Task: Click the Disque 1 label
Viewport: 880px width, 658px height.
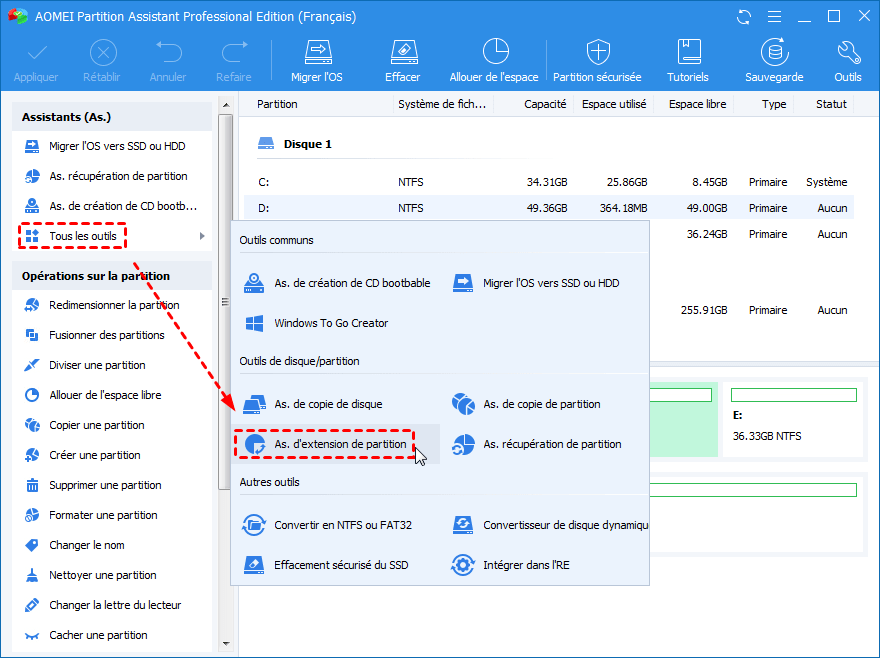Action: [308, 144]
